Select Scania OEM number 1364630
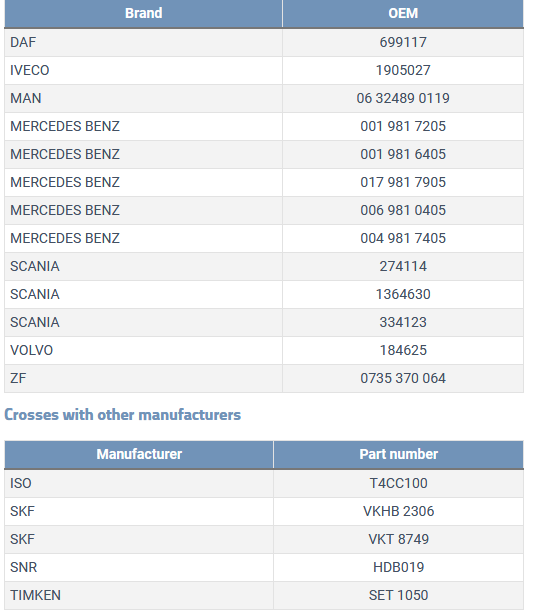 [403, 294]
